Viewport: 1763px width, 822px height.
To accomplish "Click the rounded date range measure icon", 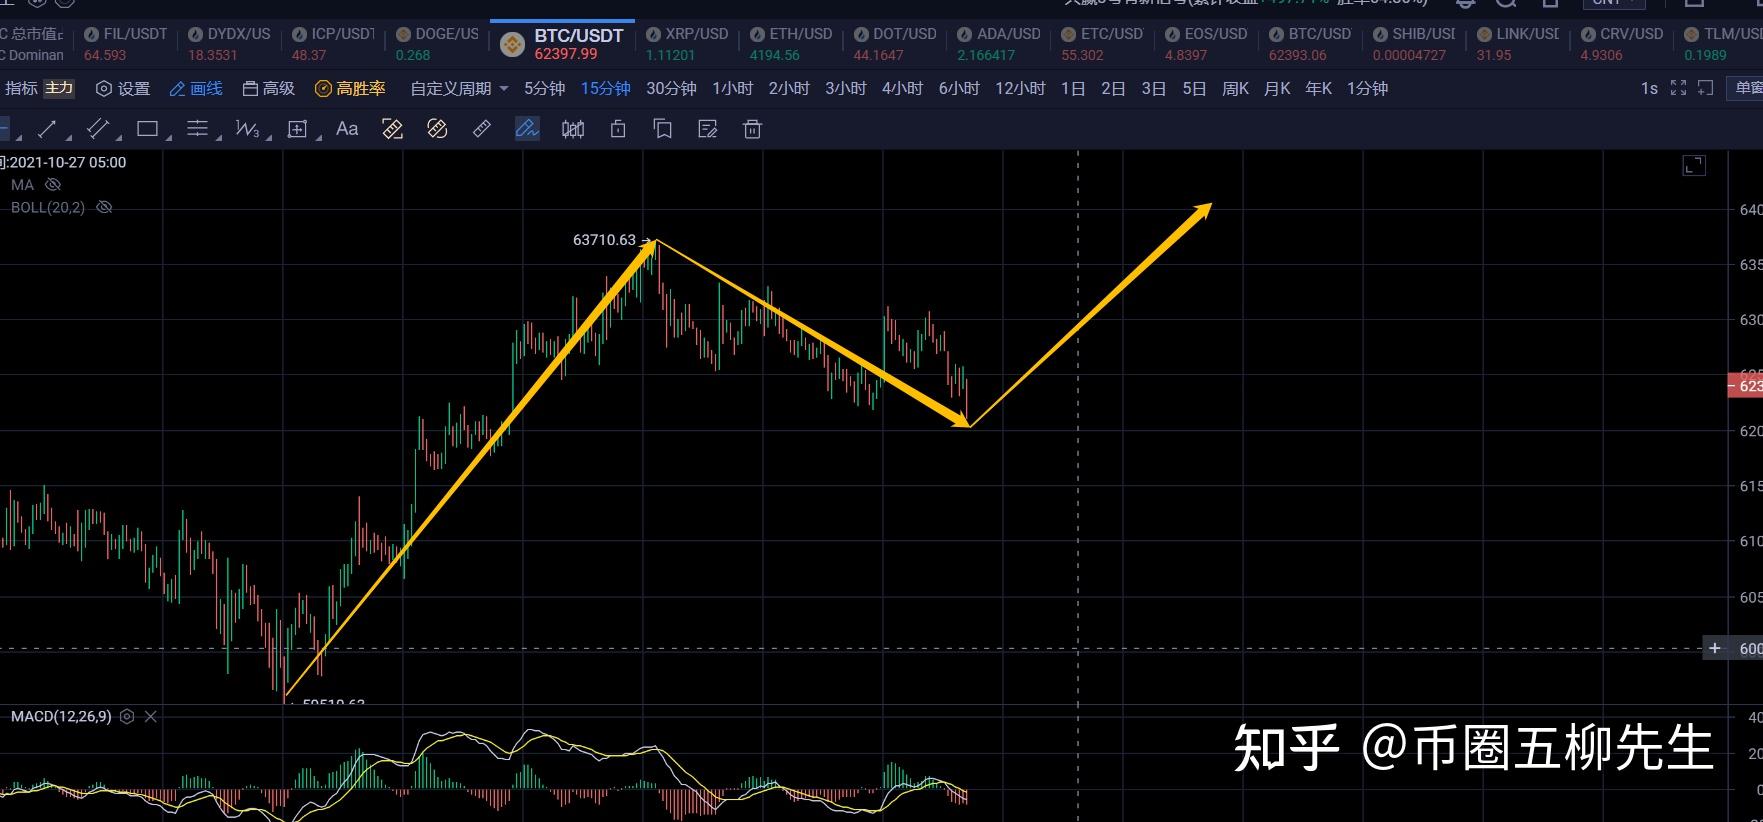I will coord(437,129).
